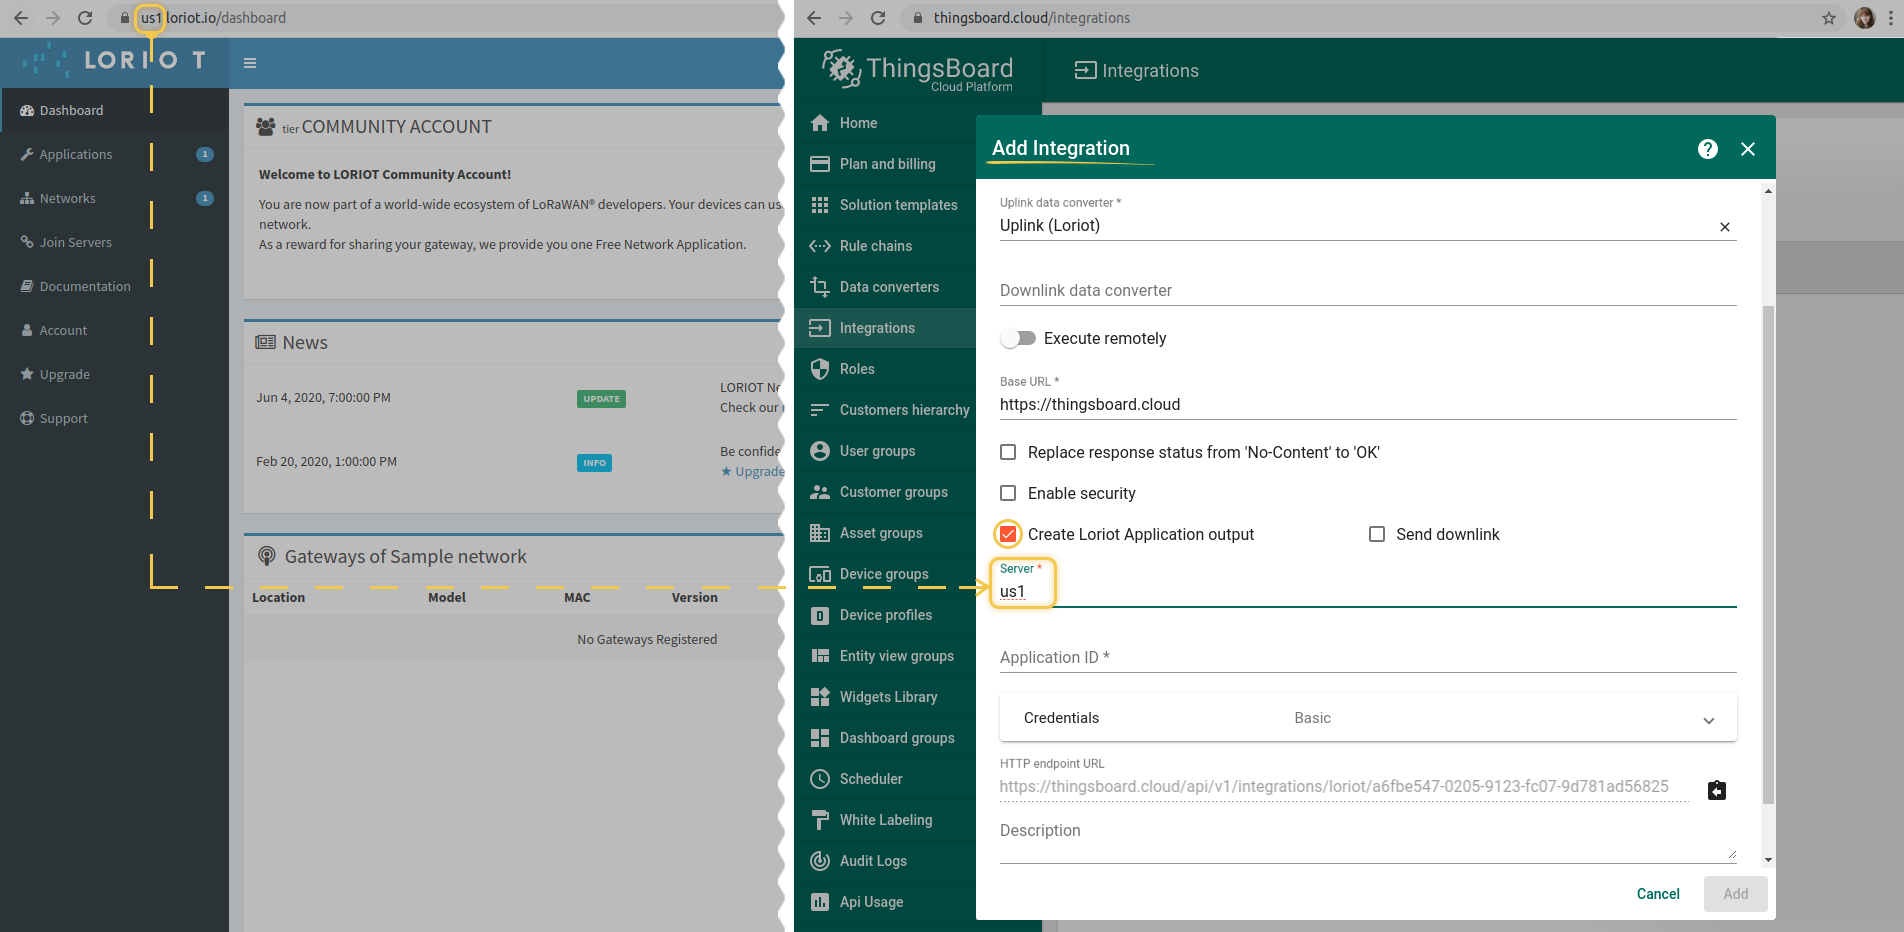
Task: Open LORIOT Dashboard menu item
Action: (114, 110)
